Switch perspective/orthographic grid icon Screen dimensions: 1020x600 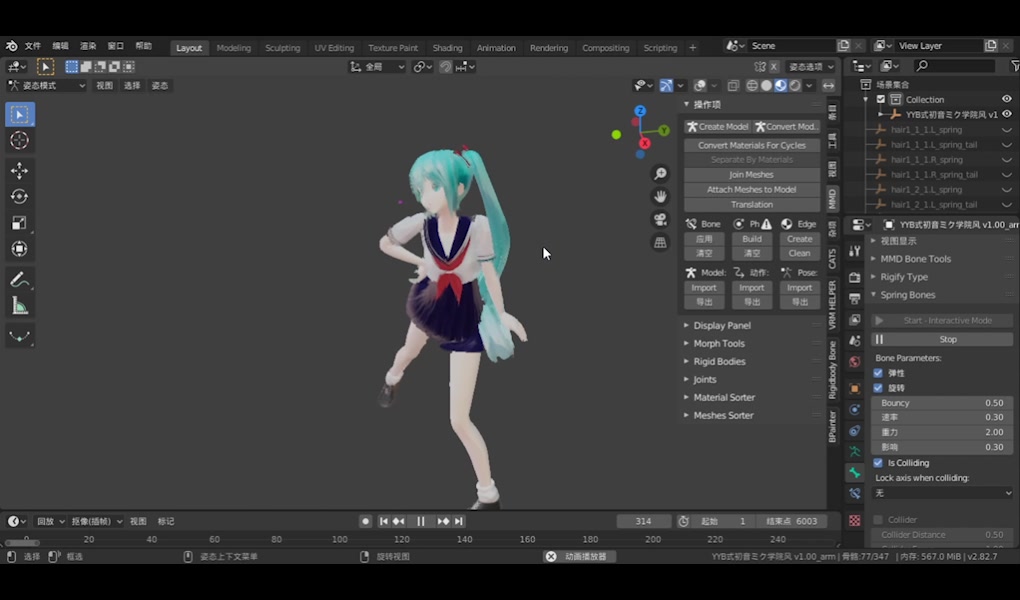pyautogui.click(x=660, y=243)
